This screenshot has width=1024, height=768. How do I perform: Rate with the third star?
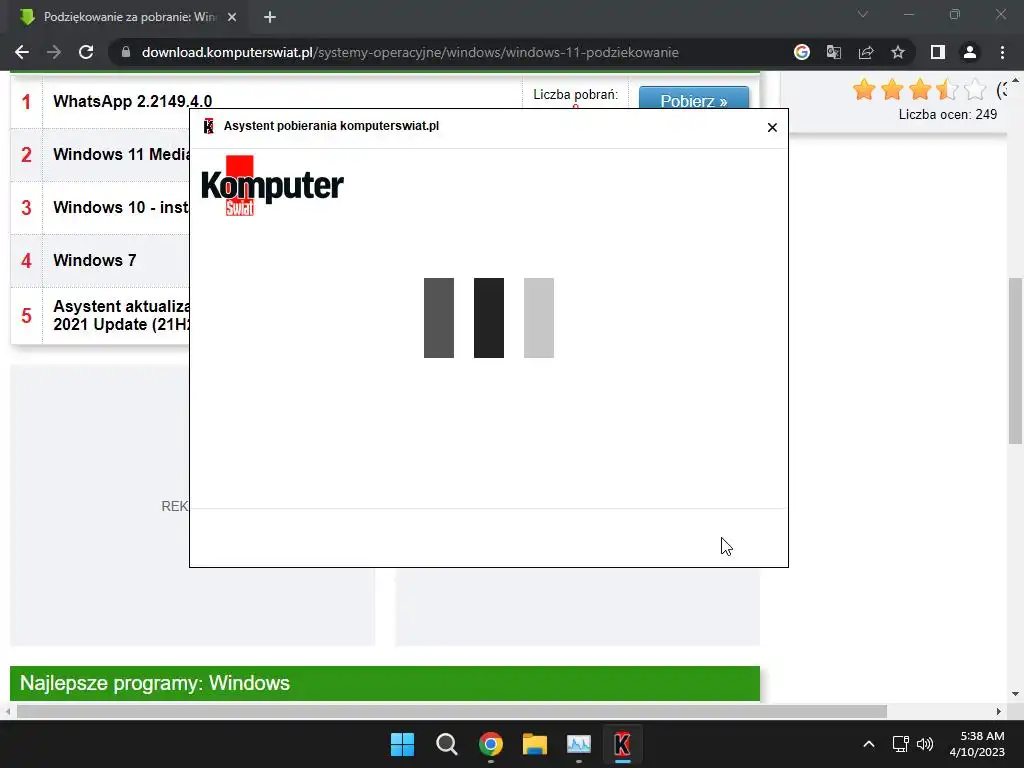click(920, 89)
